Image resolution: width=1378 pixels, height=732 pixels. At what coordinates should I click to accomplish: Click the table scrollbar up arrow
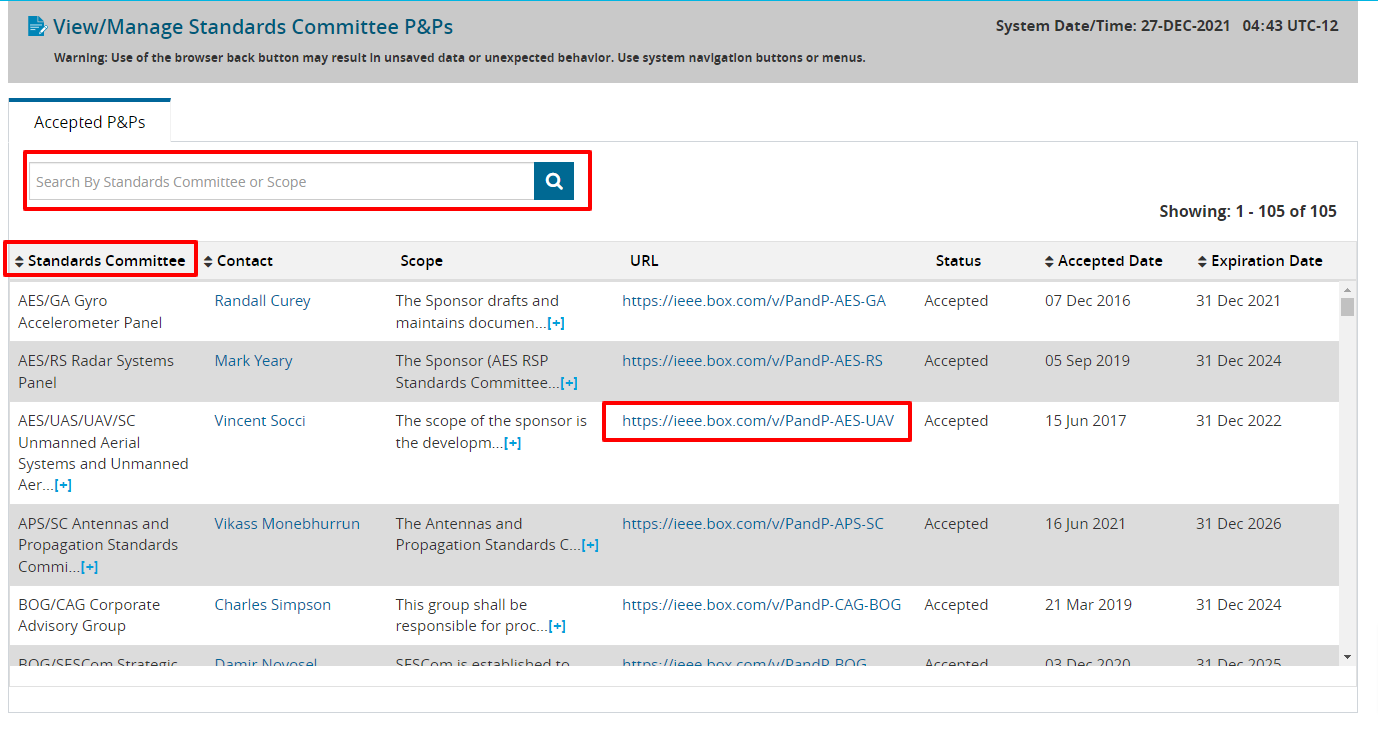pos(1347,290)
